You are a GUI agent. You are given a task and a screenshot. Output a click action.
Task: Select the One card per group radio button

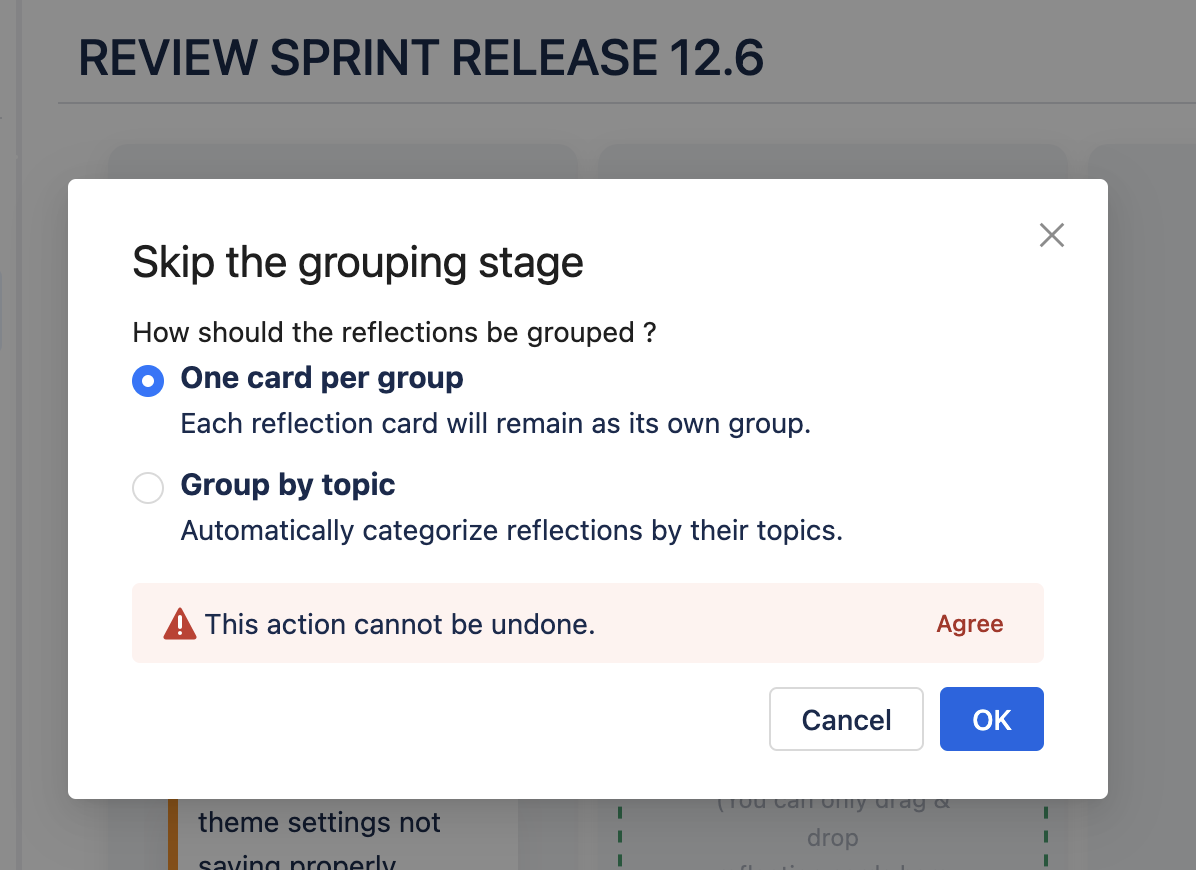tap(148, 381)
